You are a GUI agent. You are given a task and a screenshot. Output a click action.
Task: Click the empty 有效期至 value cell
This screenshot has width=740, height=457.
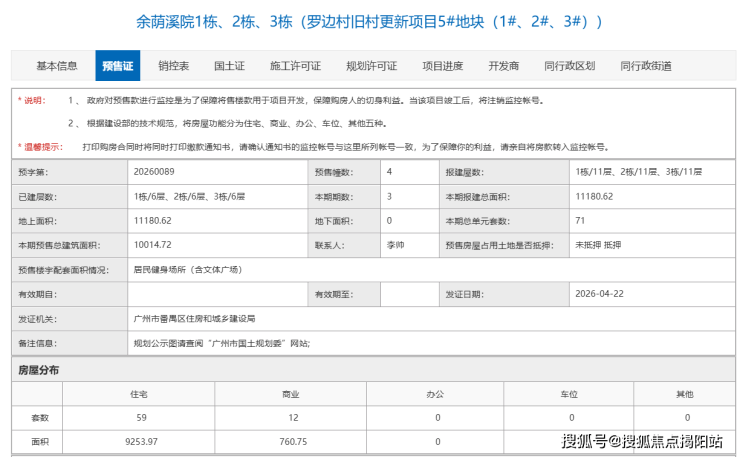click(409, 295)
